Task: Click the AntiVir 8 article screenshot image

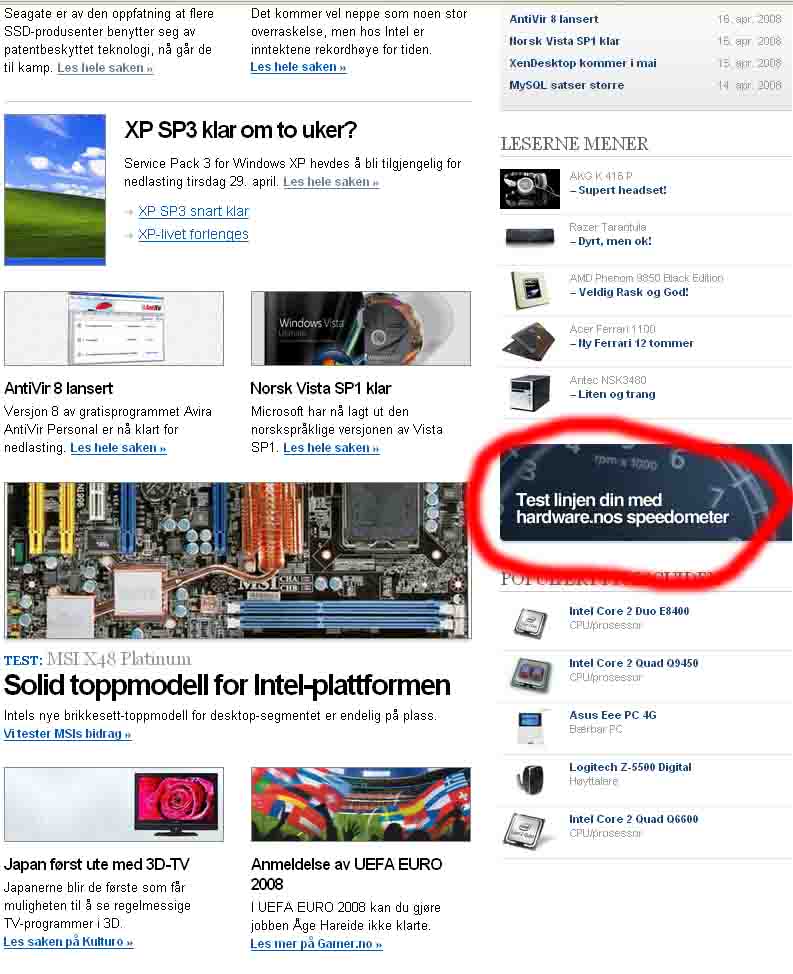Action: tap(114, 329)
